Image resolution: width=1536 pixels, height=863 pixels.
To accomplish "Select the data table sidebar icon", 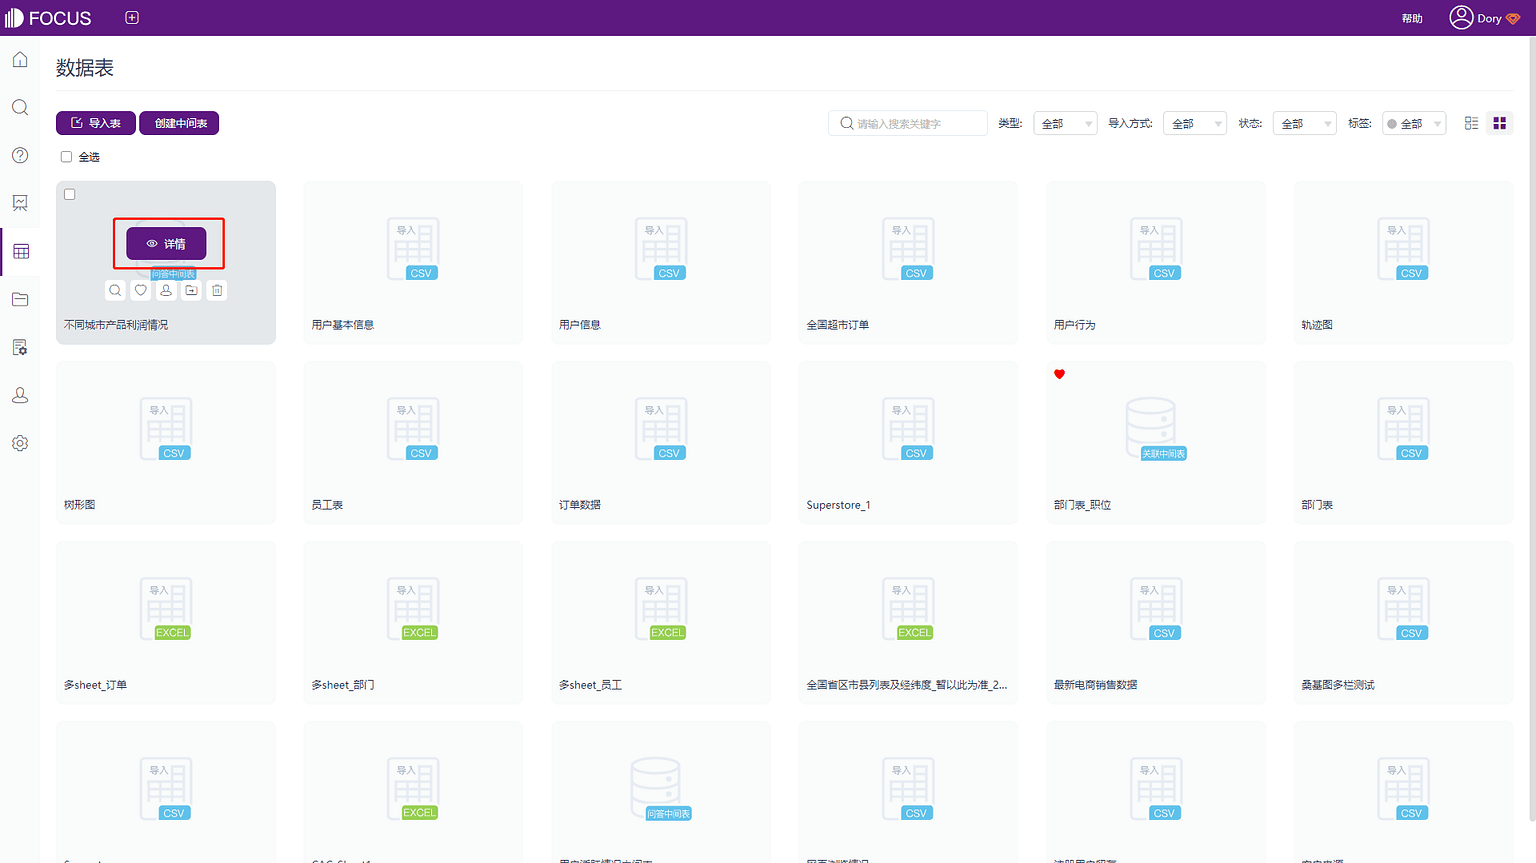I will coord(21,251).
